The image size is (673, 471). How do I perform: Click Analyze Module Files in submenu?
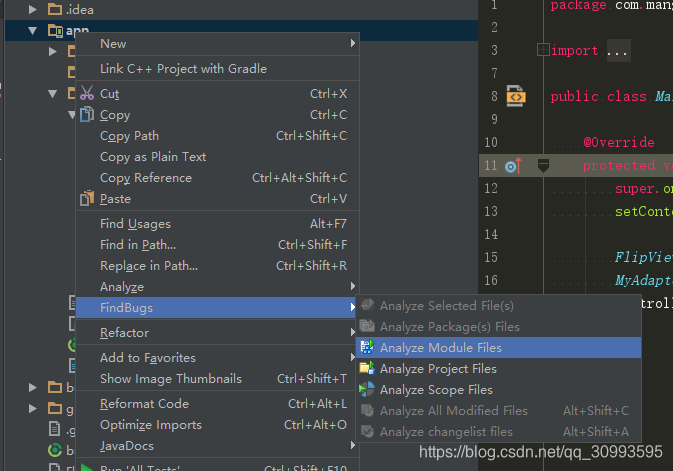pos(499,347)
